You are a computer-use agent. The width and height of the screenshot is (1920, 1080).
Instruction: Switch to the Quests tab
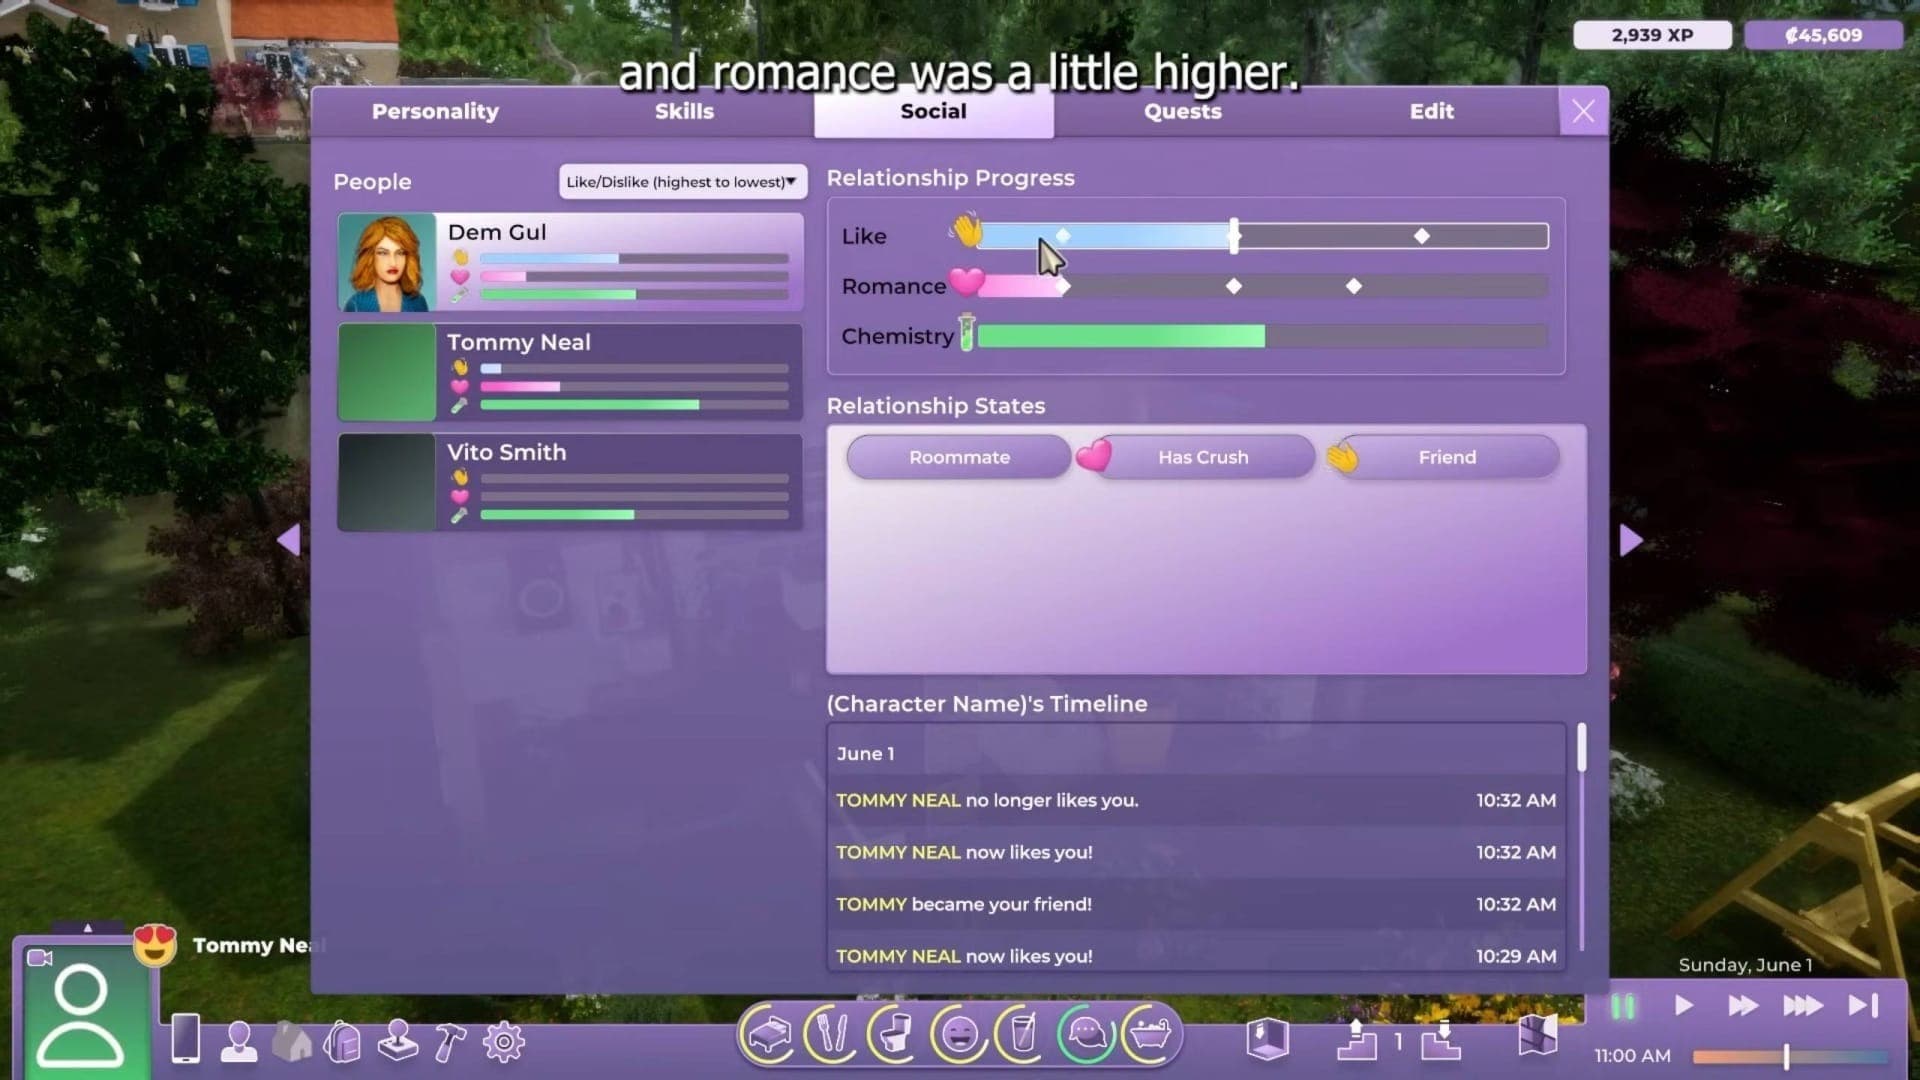(x=1182, y=112)
